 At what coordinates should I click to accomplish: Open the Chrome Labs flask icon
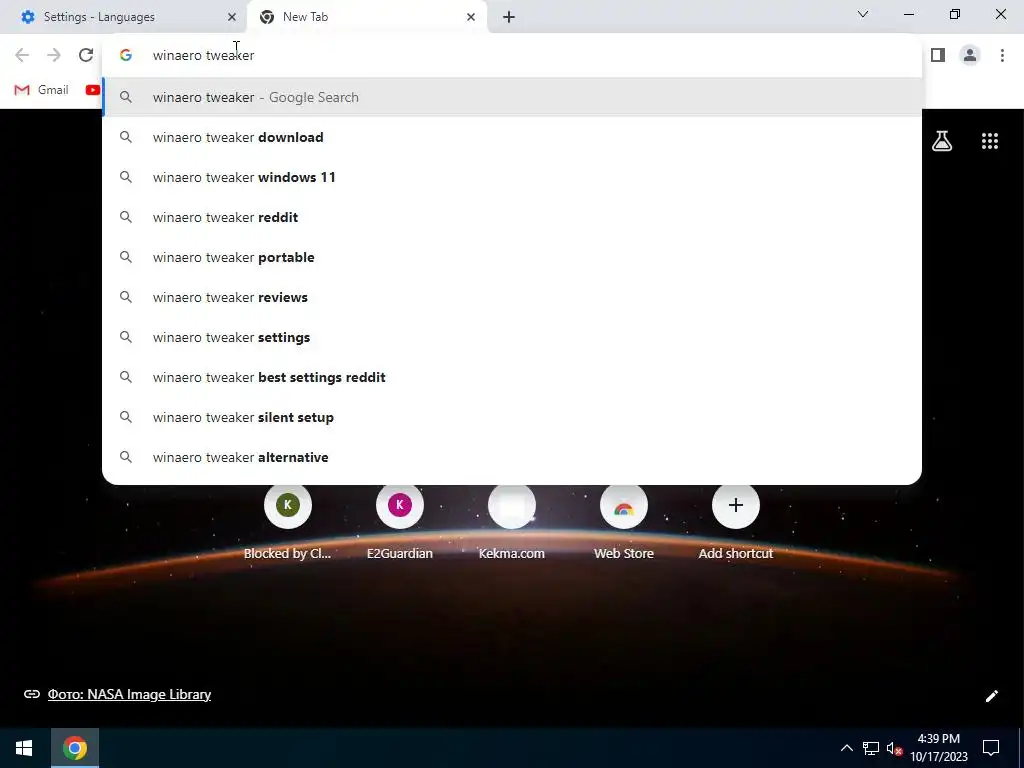pyautogui.click(x=942, y=140)
